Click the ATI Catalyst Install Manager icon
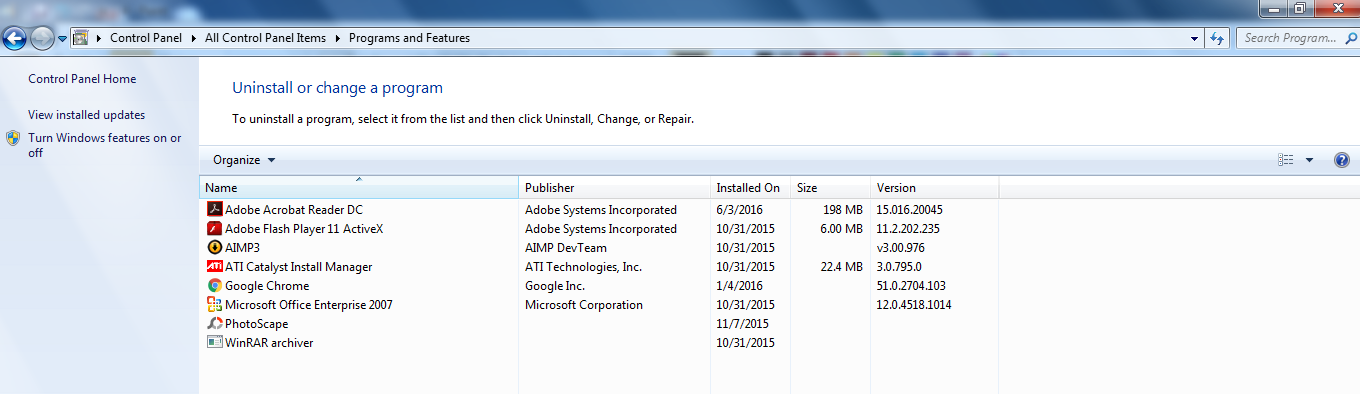This screenshot has height=394, width=1360. click(213, 267)
